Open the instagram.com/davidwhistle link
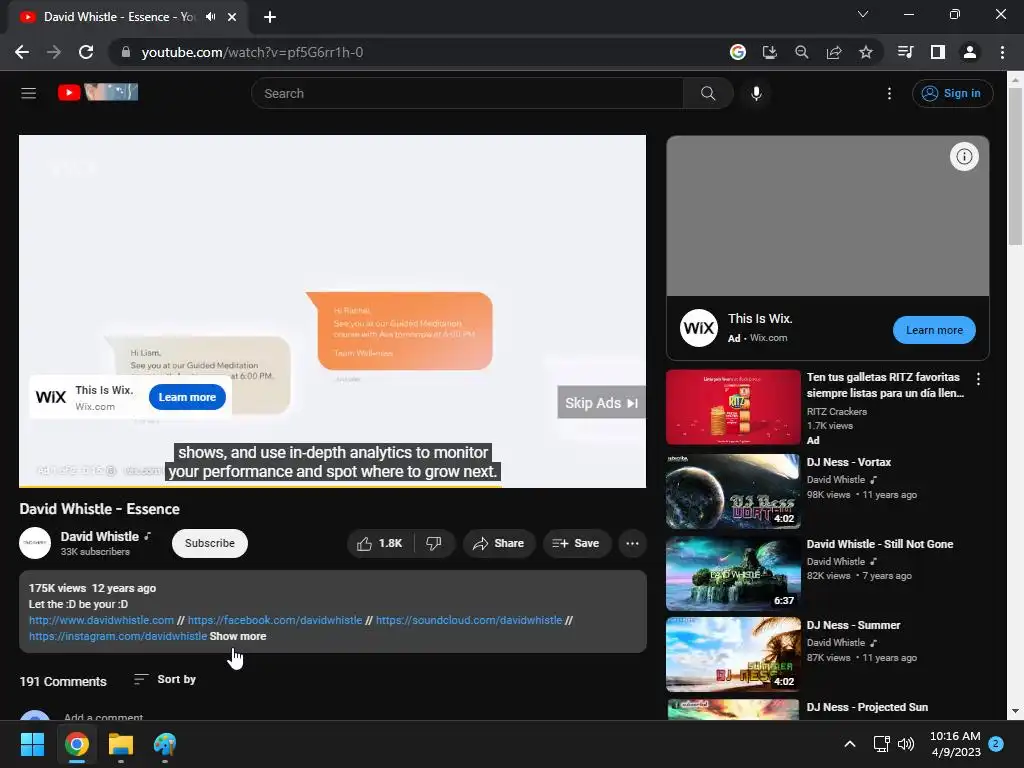Image resolution: width=1024 pixels, height=768 pixels. click(x=118, y=636)
